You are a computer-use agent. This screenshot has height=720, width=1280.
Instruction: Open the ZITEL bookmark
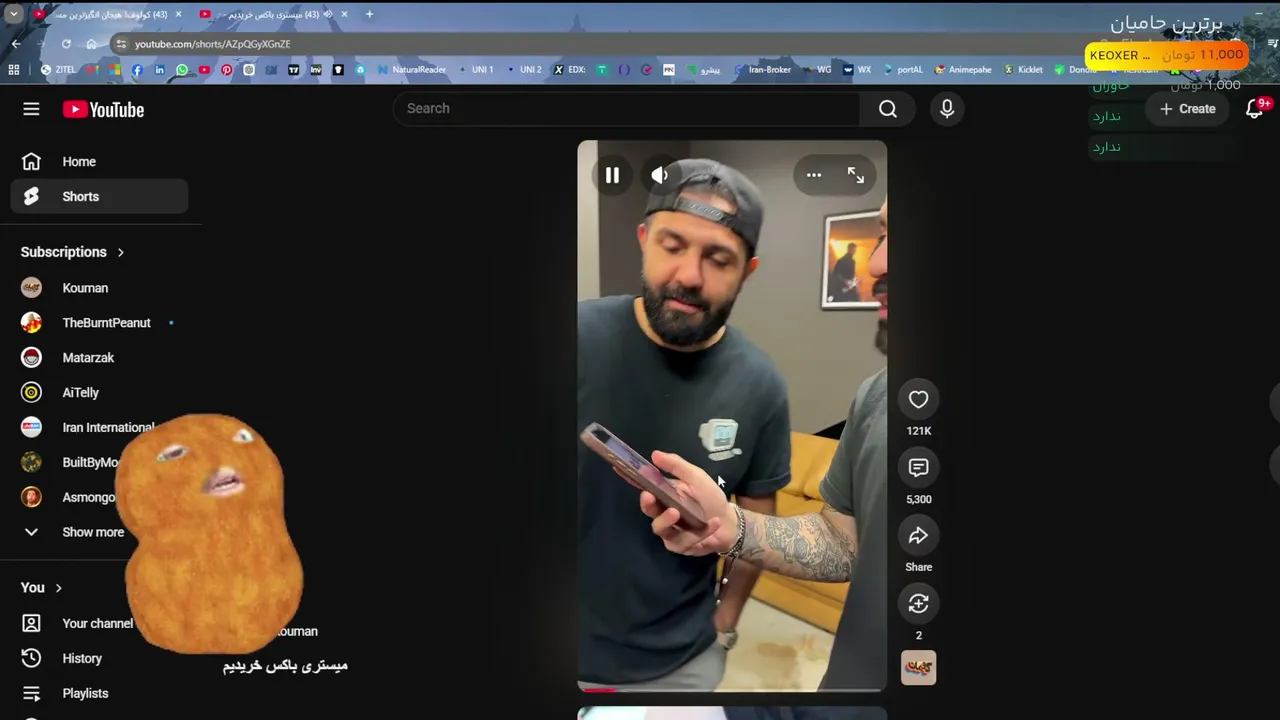58,70
